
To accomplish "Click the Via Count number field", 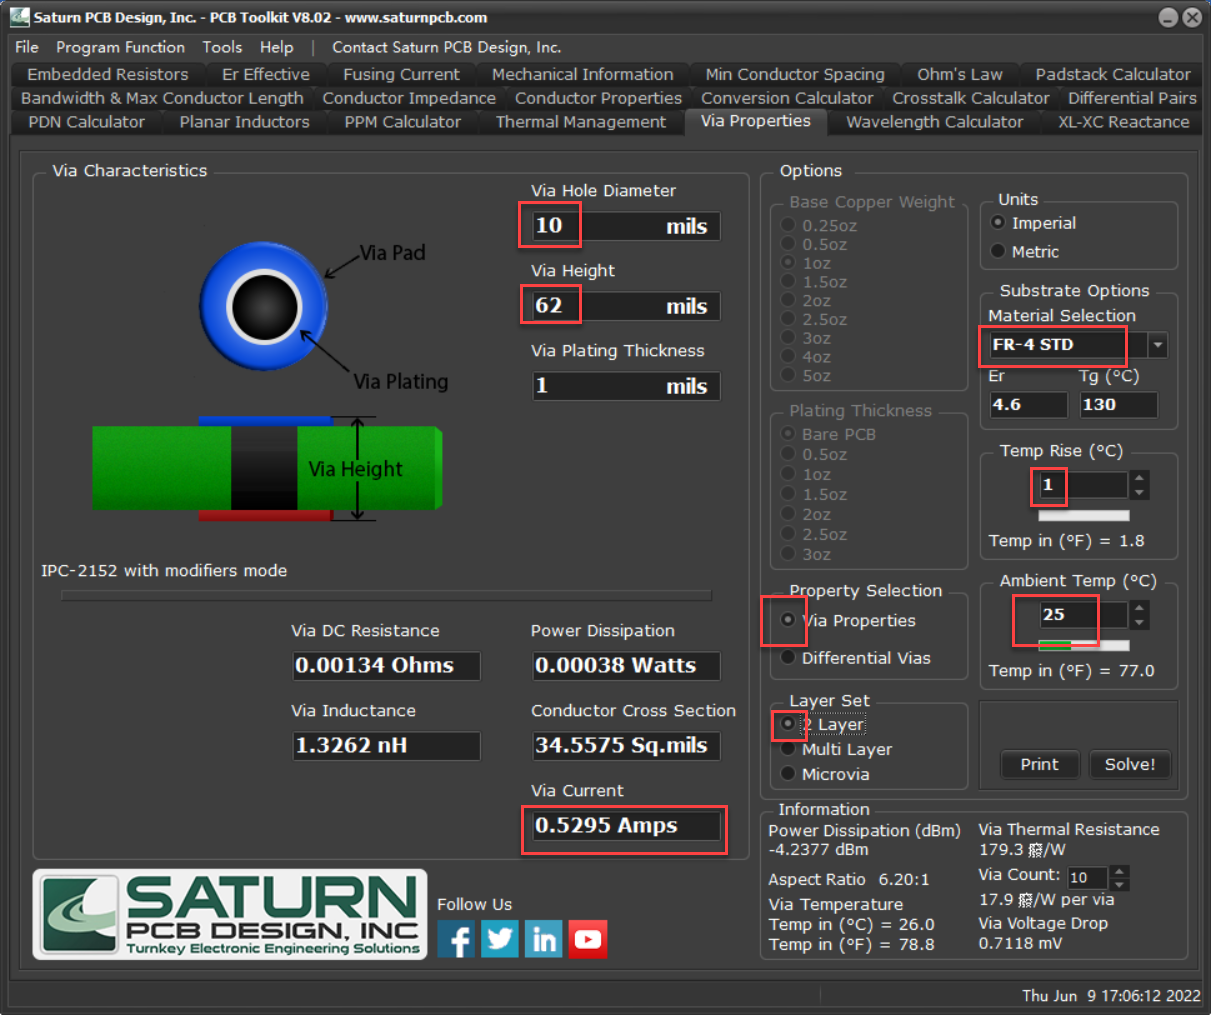I will pyautogui.click(x=1088, y=878).
